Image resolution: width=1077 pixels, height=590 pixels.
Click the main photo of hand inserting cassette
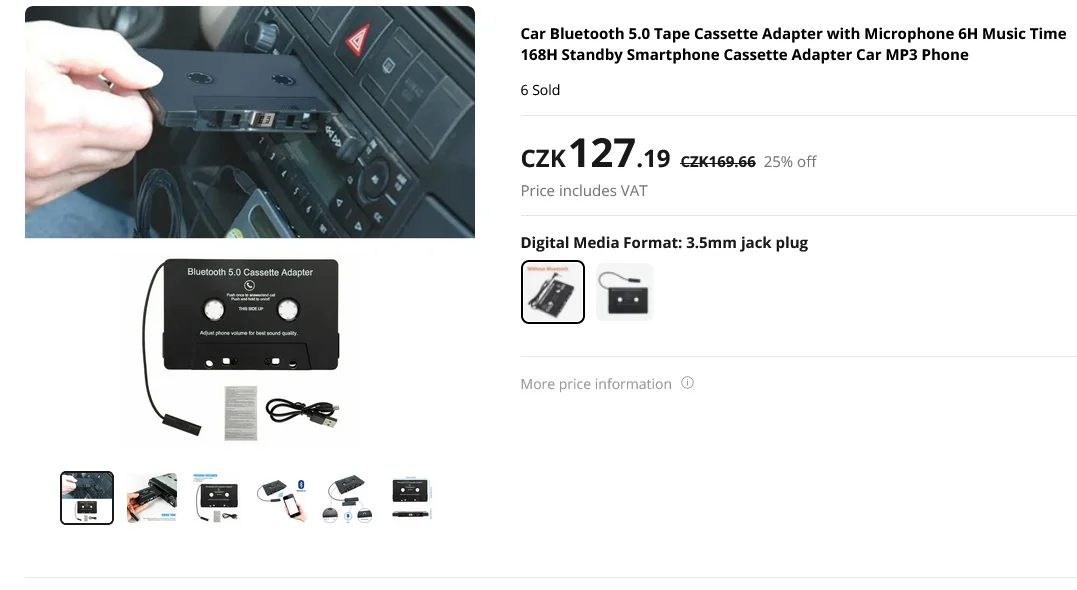pos(250,122)
